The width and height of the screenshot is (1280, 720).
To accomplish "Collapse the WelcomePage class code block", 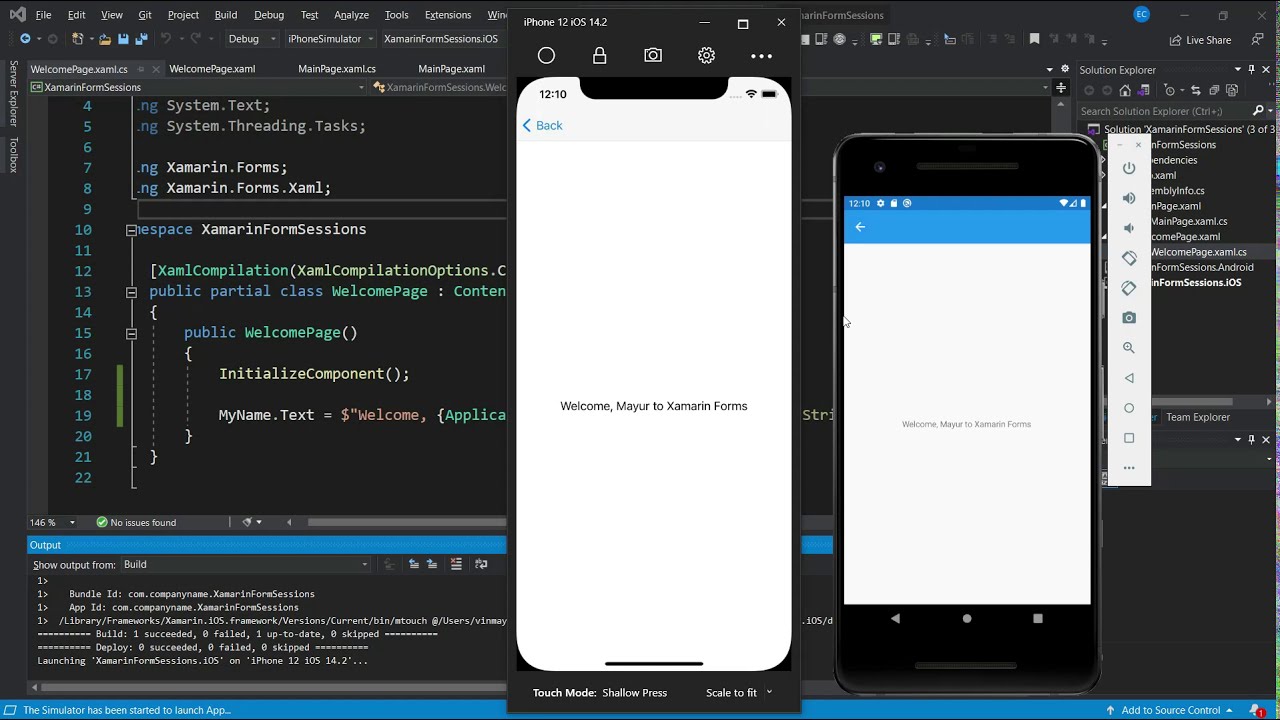I will (x=131, y=292).
